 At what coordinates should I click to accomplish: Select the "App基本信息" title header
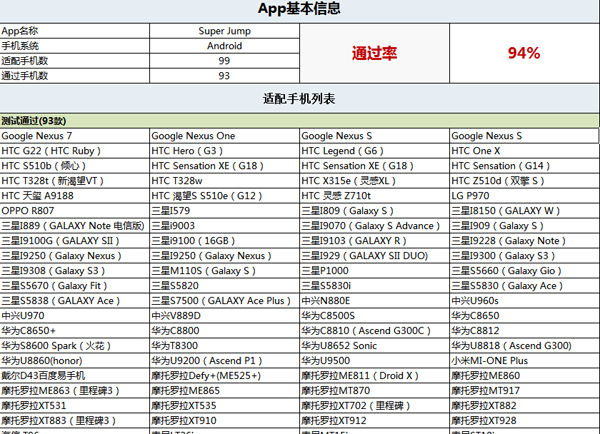[x=299, y=9]
